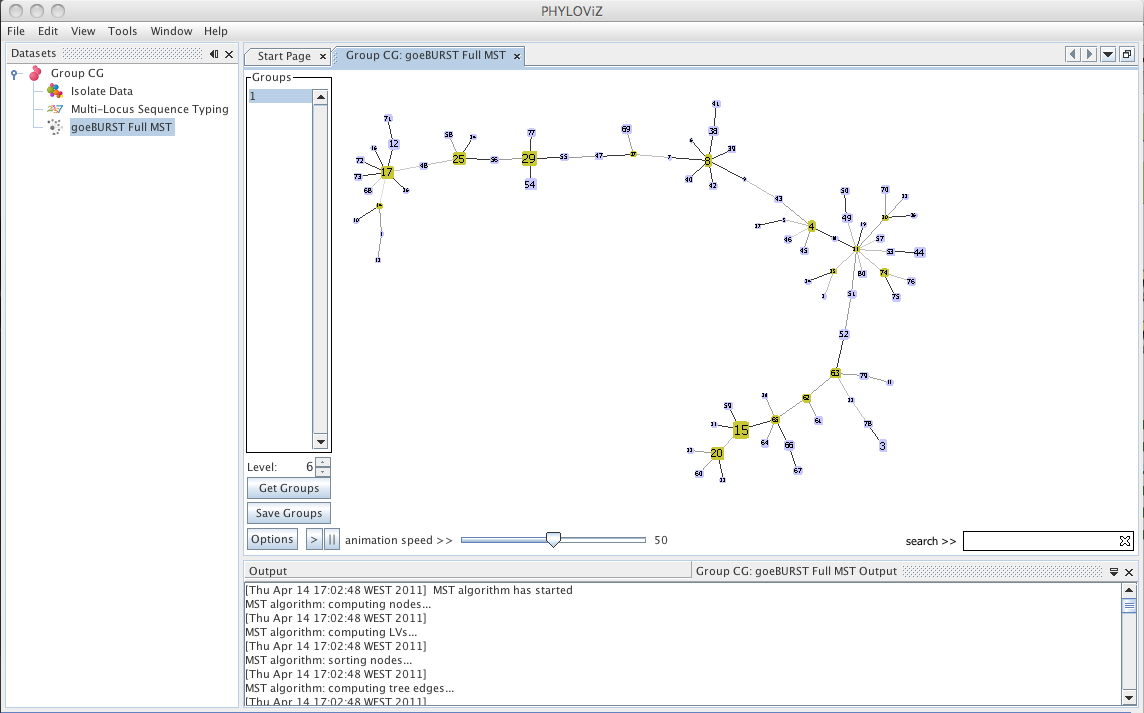Increase the Level value with the stepper
This screenshot has width=1144, height=713.
point(323,462)
